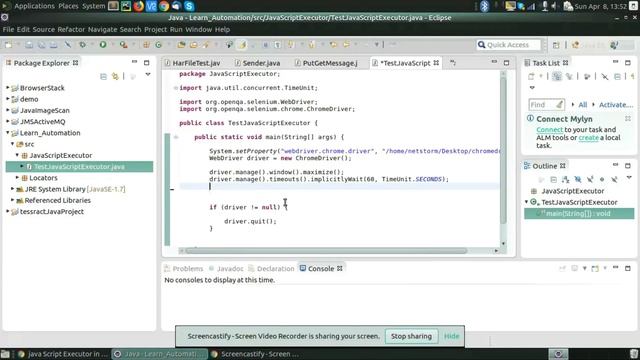Click the Activate... link in Task List
This screenshot has width=640, height=360.
(x=616, y=105)
